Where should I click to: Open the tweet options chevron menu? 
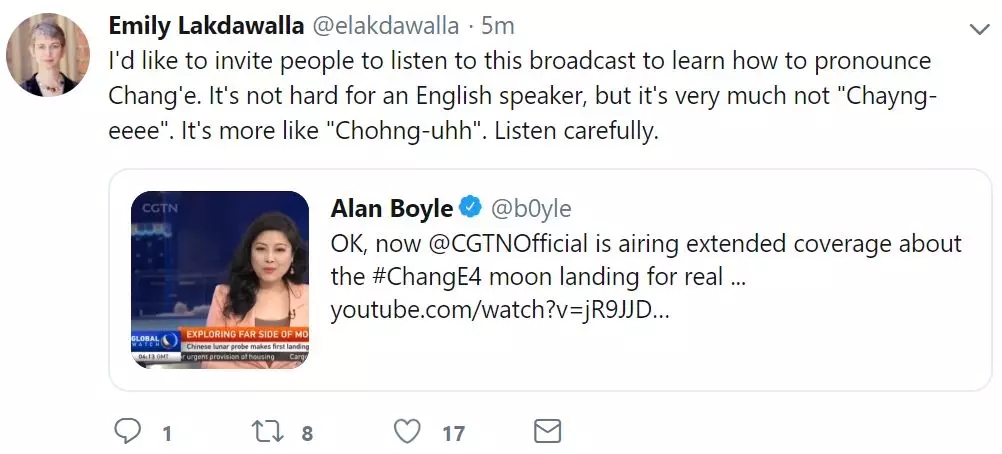point(979,26)
